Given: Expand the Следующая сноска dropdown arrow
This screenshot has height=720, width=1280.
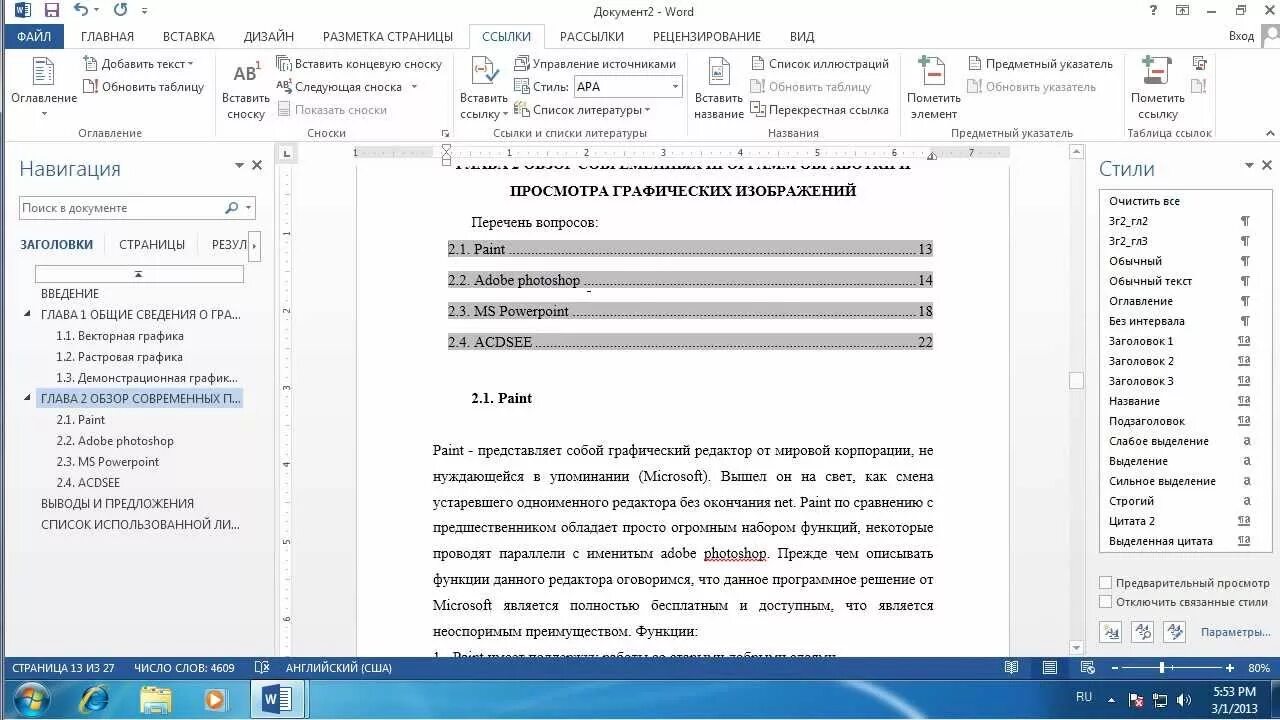Looking at the screenshot, I should [x=414, y=87].
